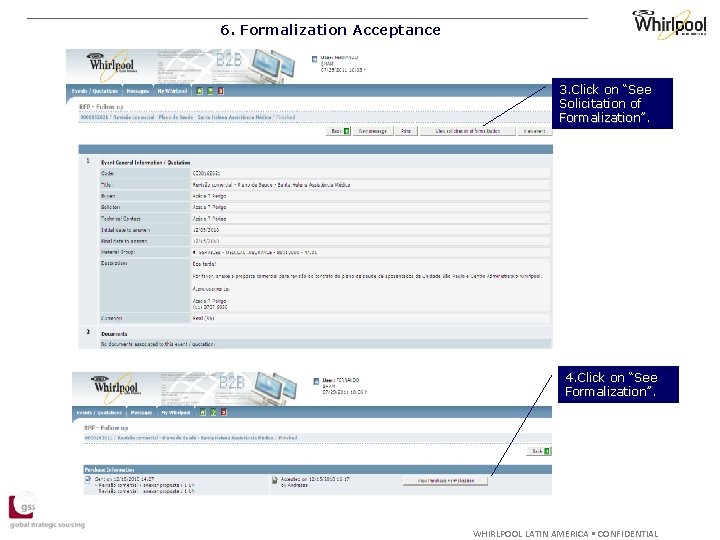This screenshot has height=540, width=720.
Task: Click title value 'Revisão comercial - Plano de Saúde'
Action: coord(271,185)
